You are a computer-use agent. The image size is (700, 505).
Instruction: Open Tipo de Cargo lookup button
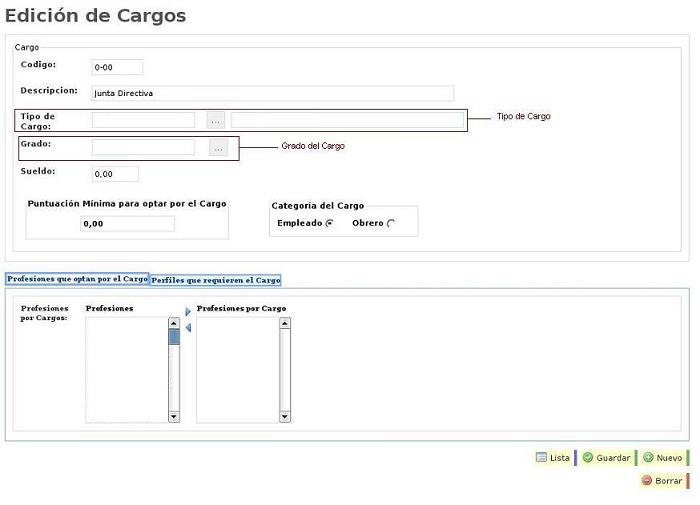216,120
